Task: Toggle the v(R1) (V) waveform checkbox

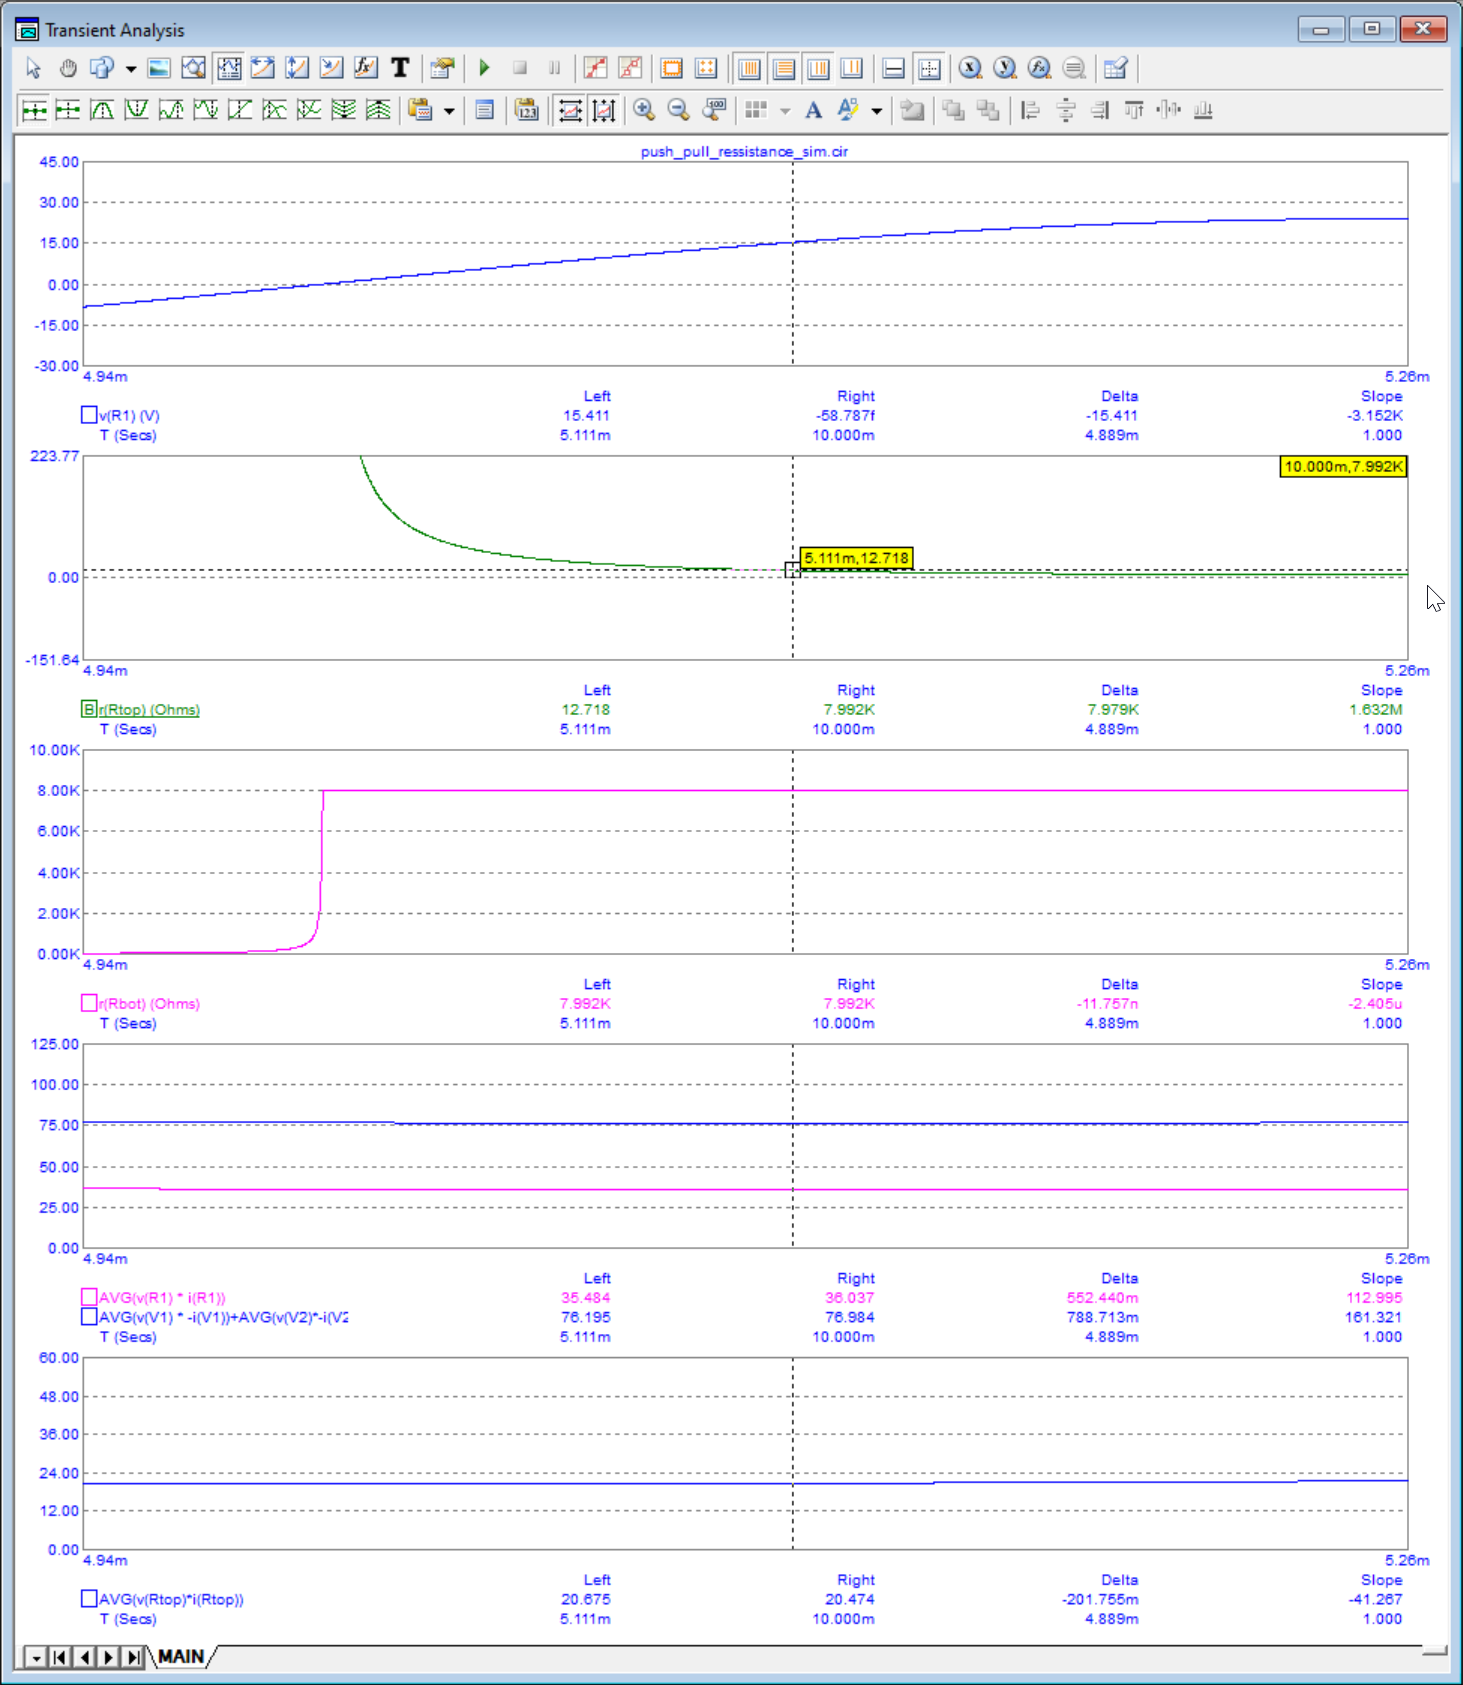Action: [x=89, y=415]
